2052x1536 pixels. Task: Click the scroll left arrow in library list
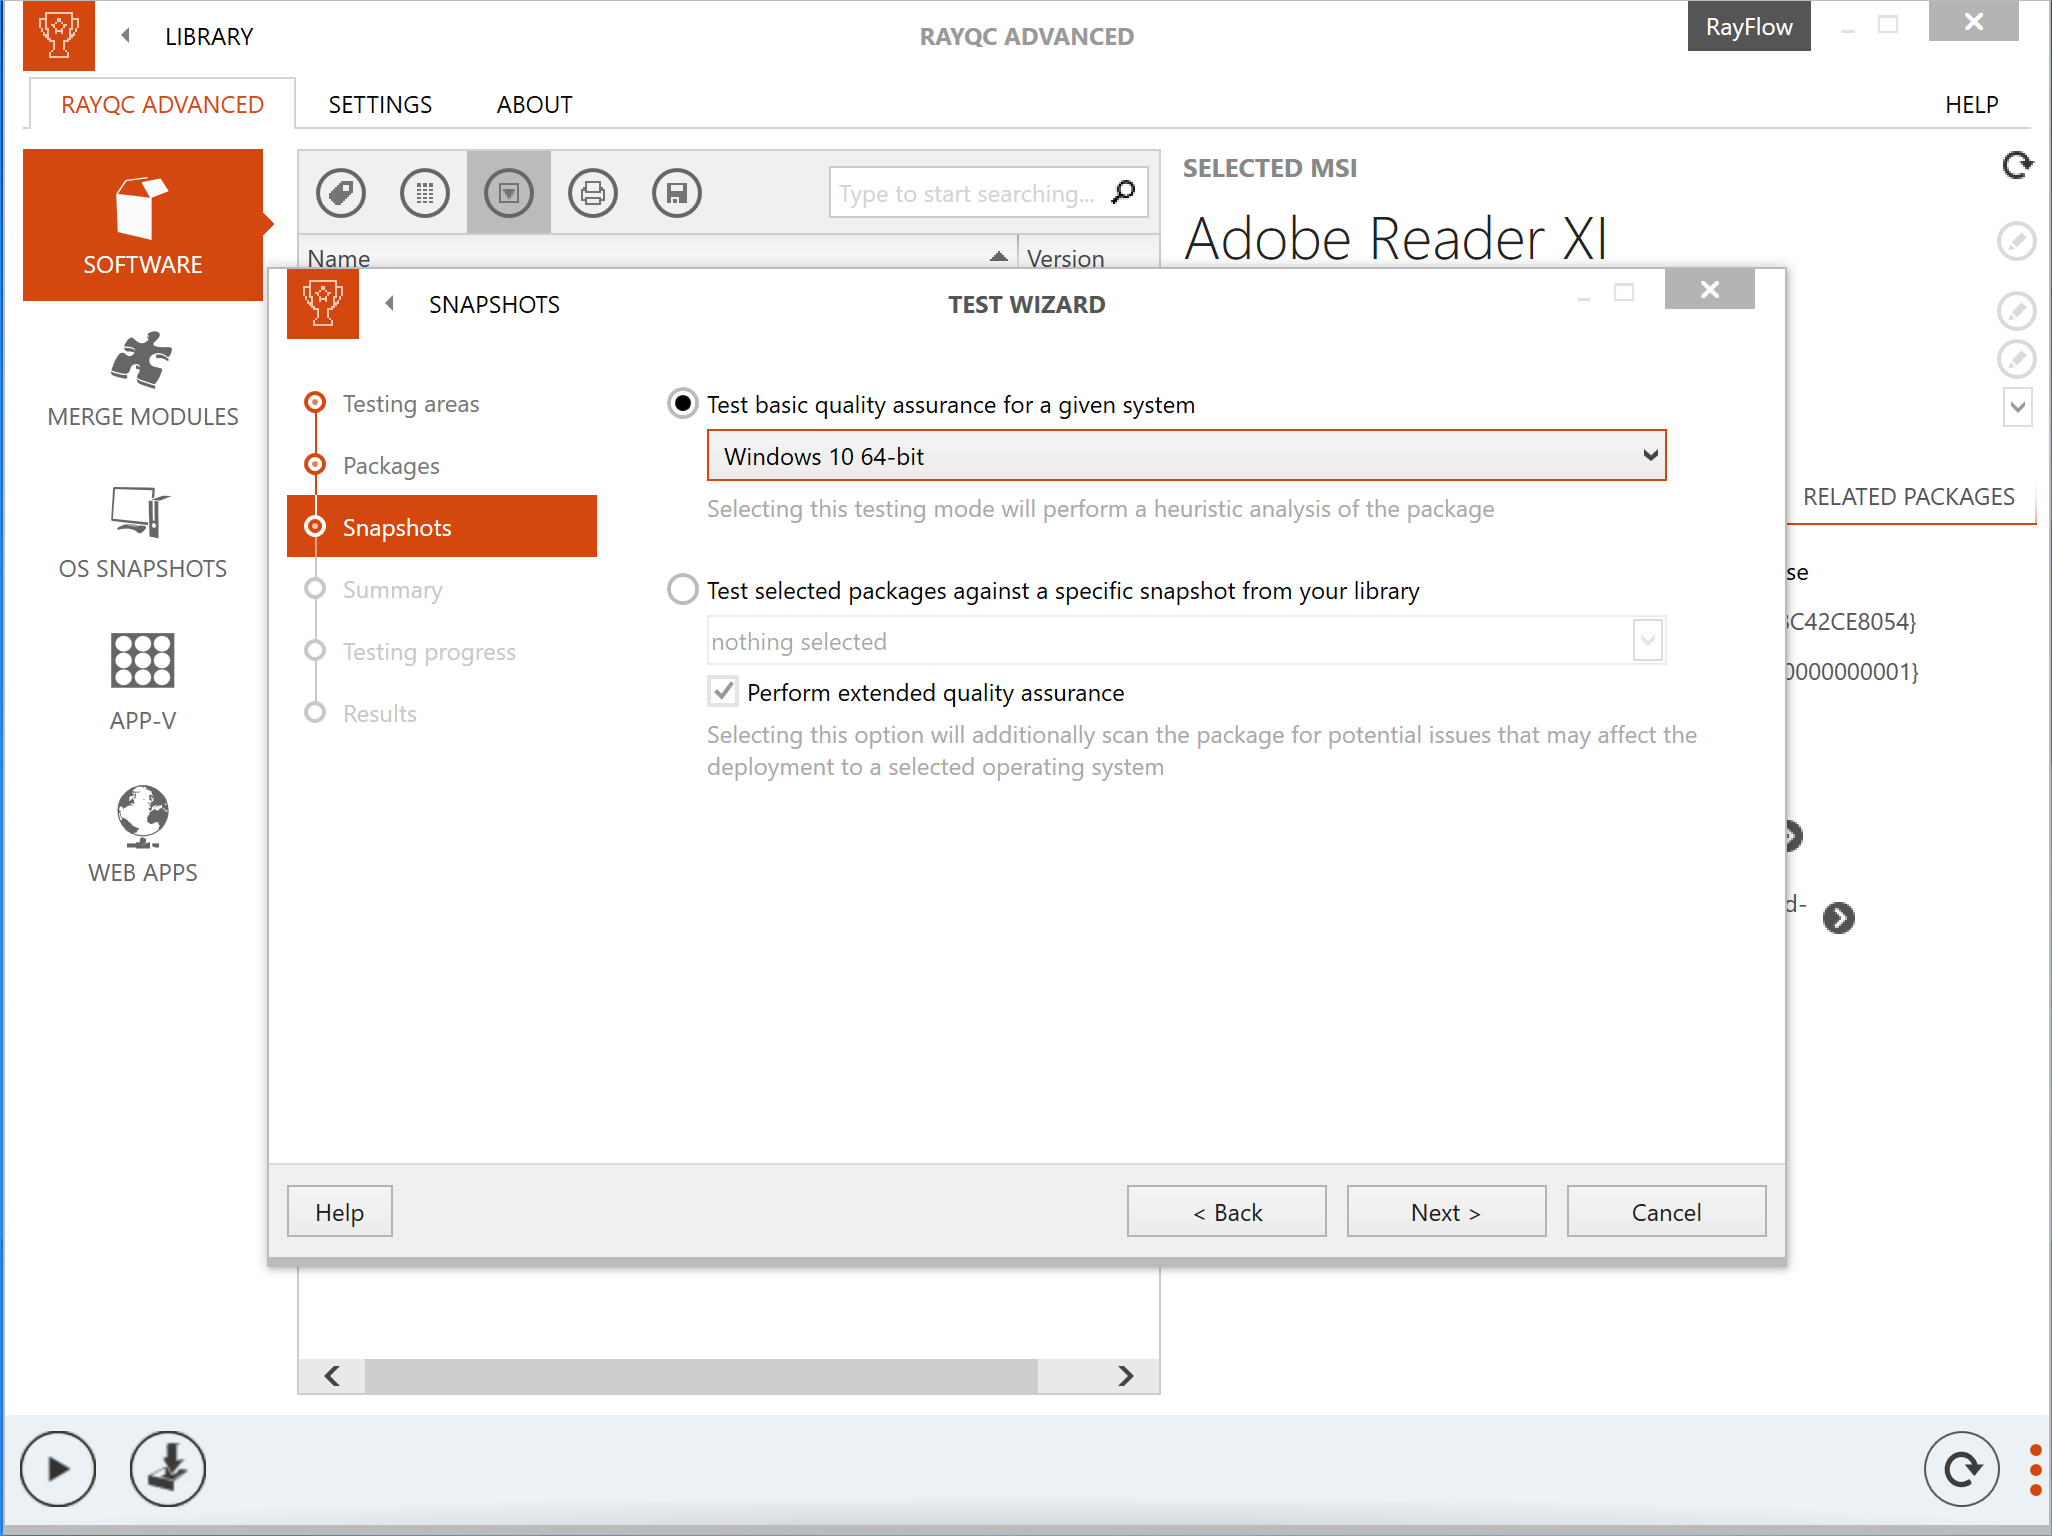click(333, 1376)
